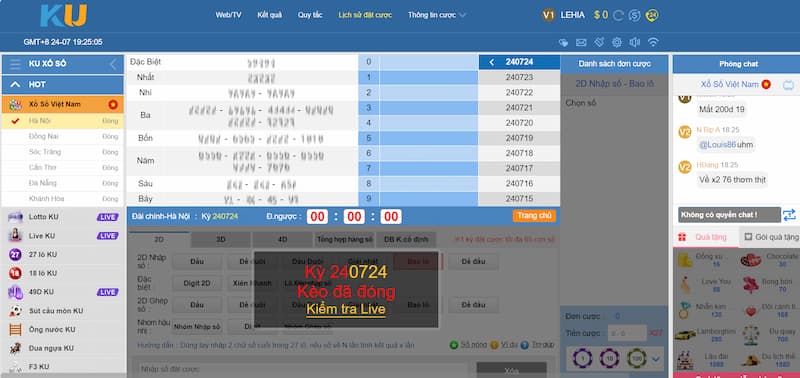
Task: Click the V1 level badge
Action: pyautogui.click(x=548, y=15)
